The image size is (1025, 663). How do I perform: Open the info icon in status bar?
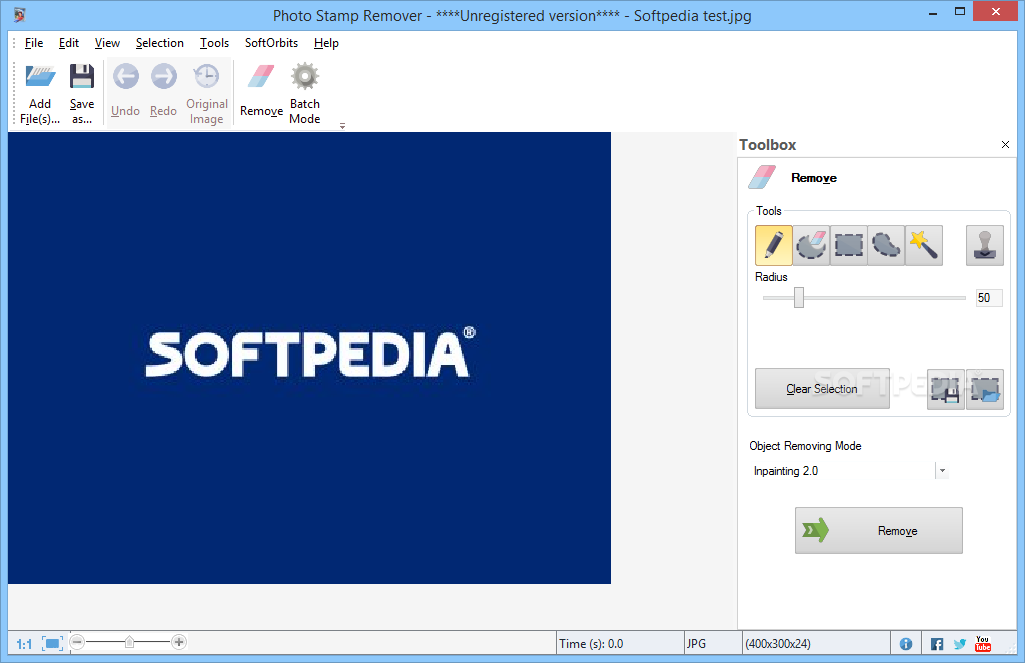click(x=906, y=643)
